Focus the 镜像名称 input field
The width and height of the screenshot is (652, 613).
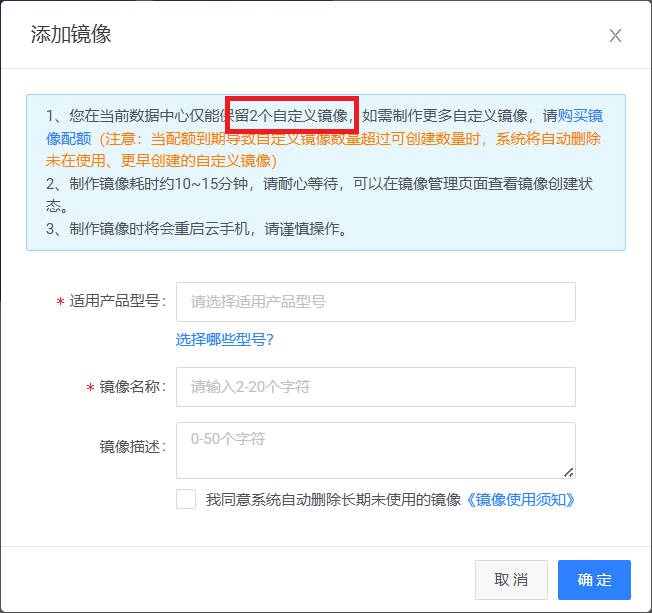pyautogui.click(x=375, y=387)
